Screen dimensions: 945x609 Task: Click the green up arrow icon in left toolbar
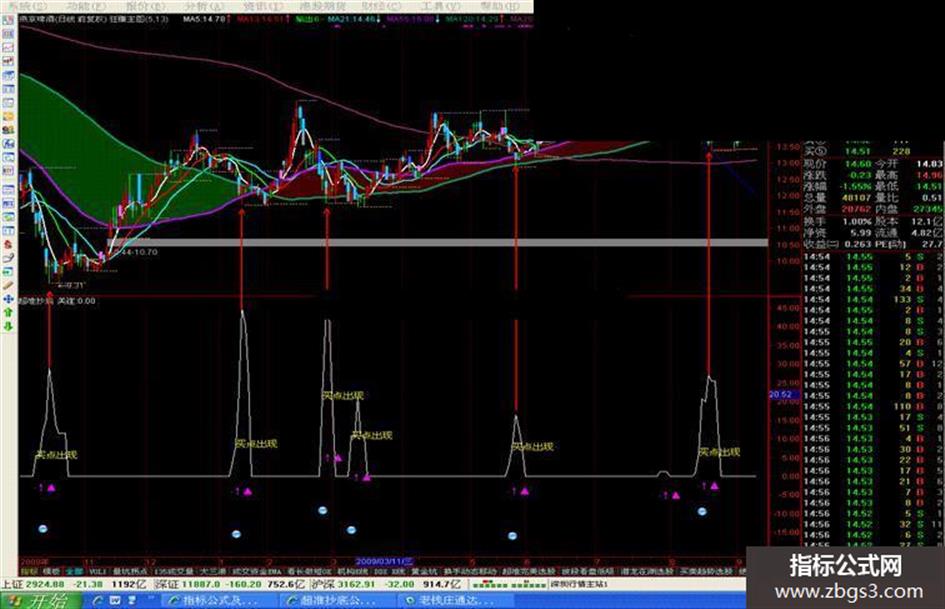point(8,312)
